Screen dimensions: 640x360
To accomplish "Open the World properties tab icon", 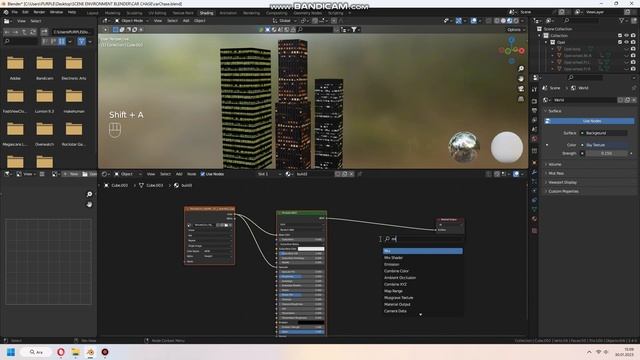I will pos(534,139).
